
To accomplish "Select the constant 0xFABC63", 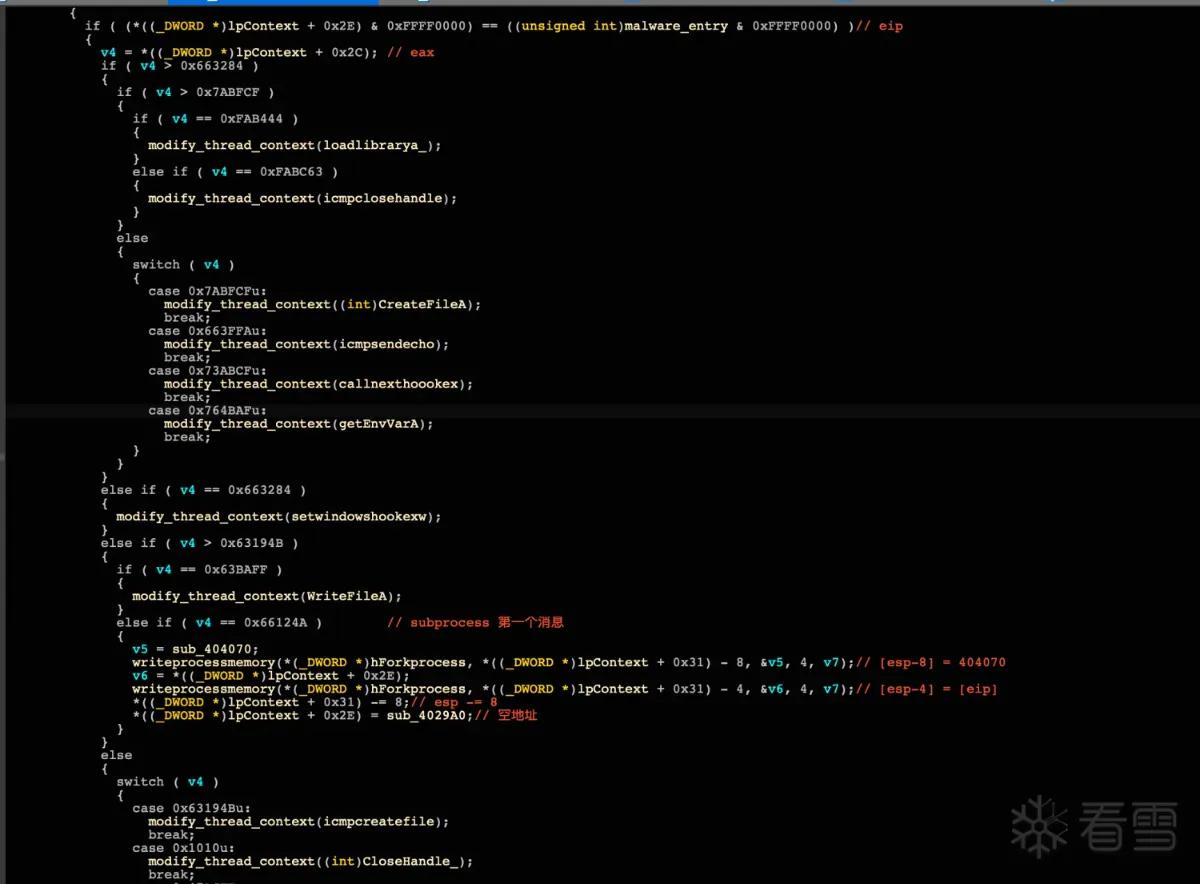I will click(291, 171).
